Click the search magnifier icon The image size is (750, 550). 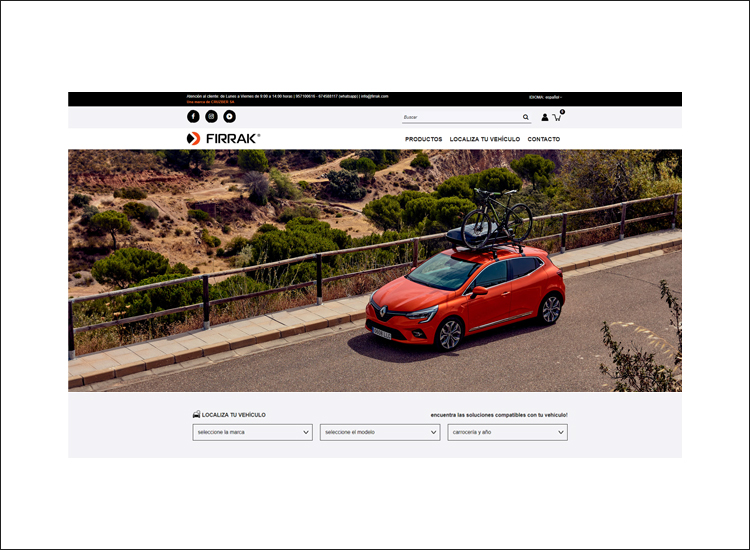click(x=526, y=117)
